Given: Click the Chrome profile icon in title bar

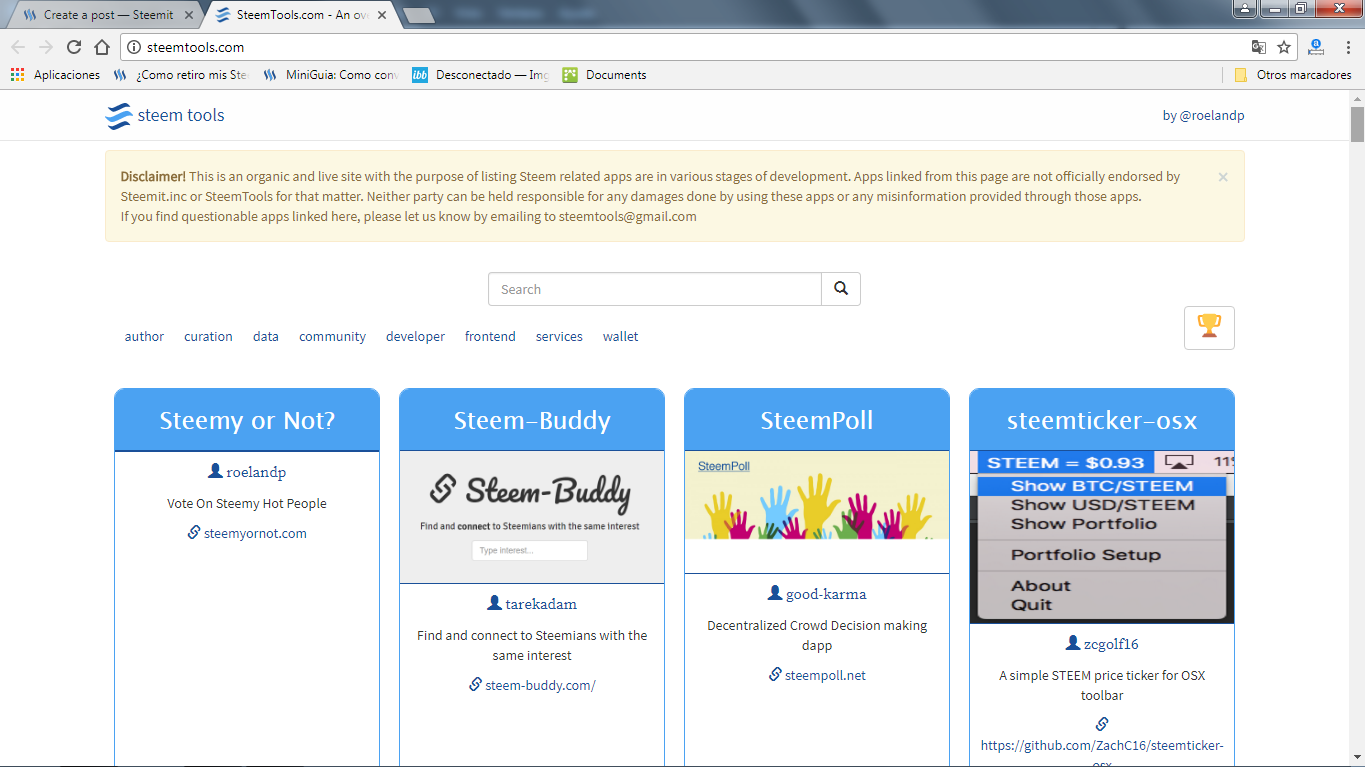Looking at the screenshot, I should [1244, 8].
